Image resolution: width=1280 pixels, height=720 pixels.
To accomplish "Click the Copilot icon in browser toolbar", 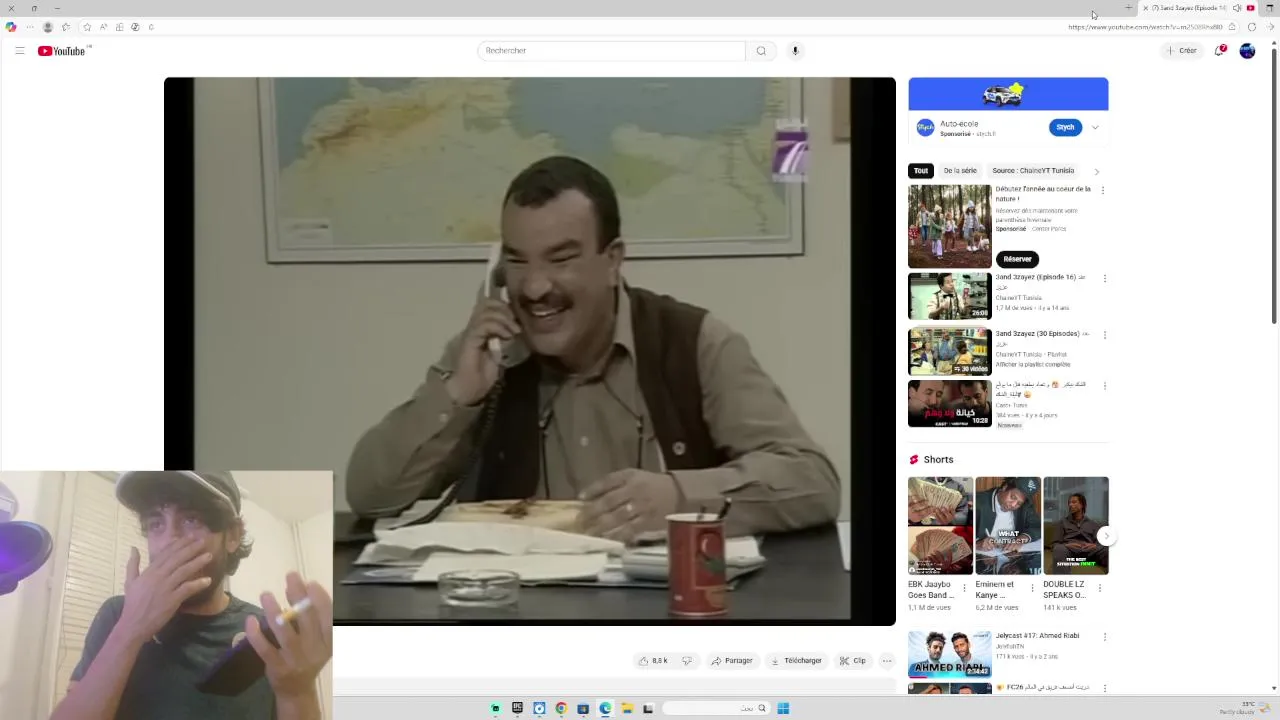I will tap(11, 27).
